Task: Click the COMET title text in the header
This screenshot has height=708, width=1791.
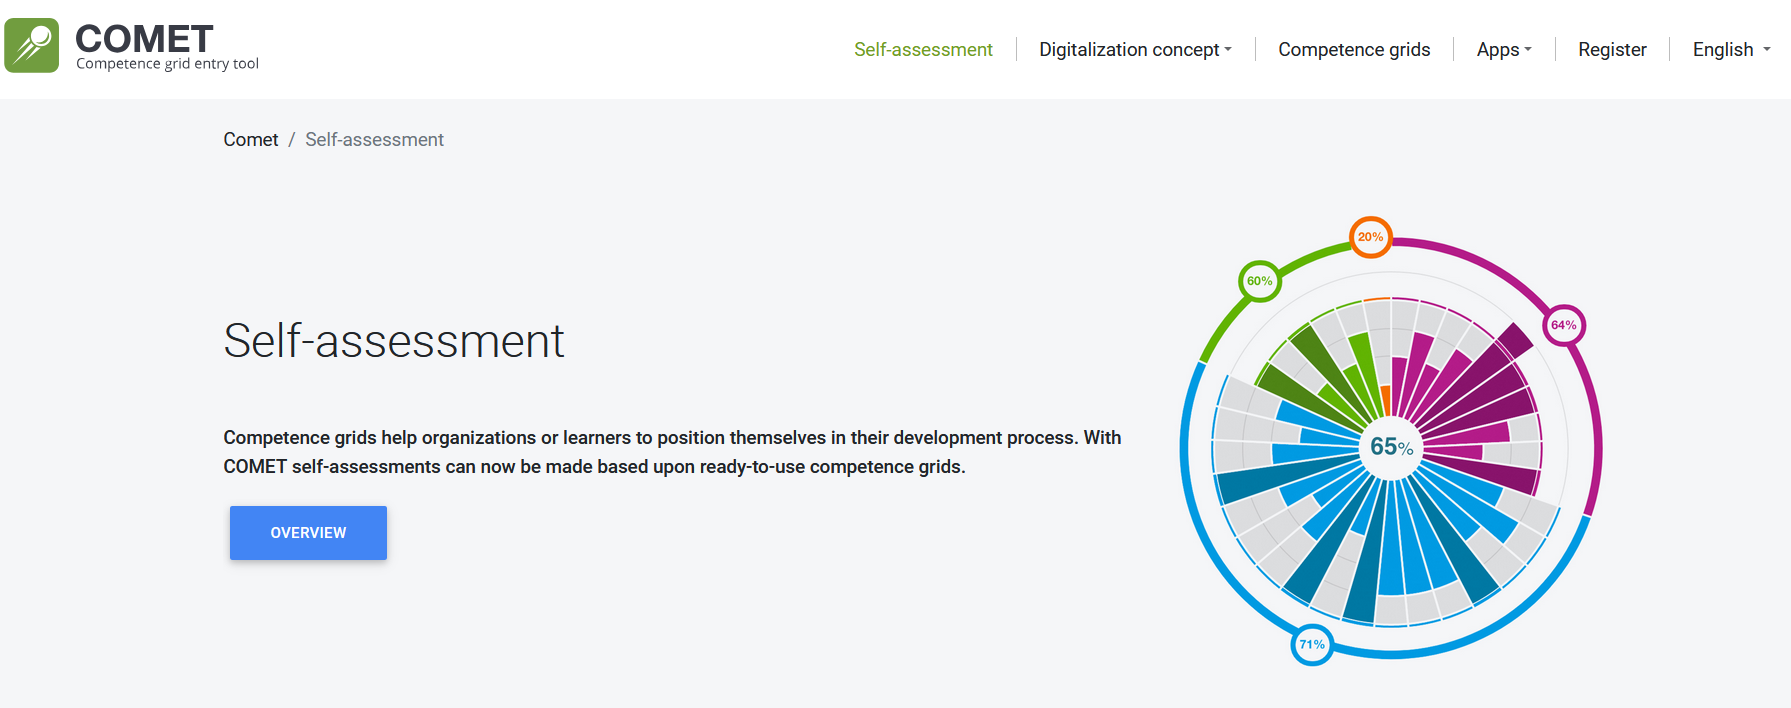Action: pyautogui.click(x=144, y=39)
